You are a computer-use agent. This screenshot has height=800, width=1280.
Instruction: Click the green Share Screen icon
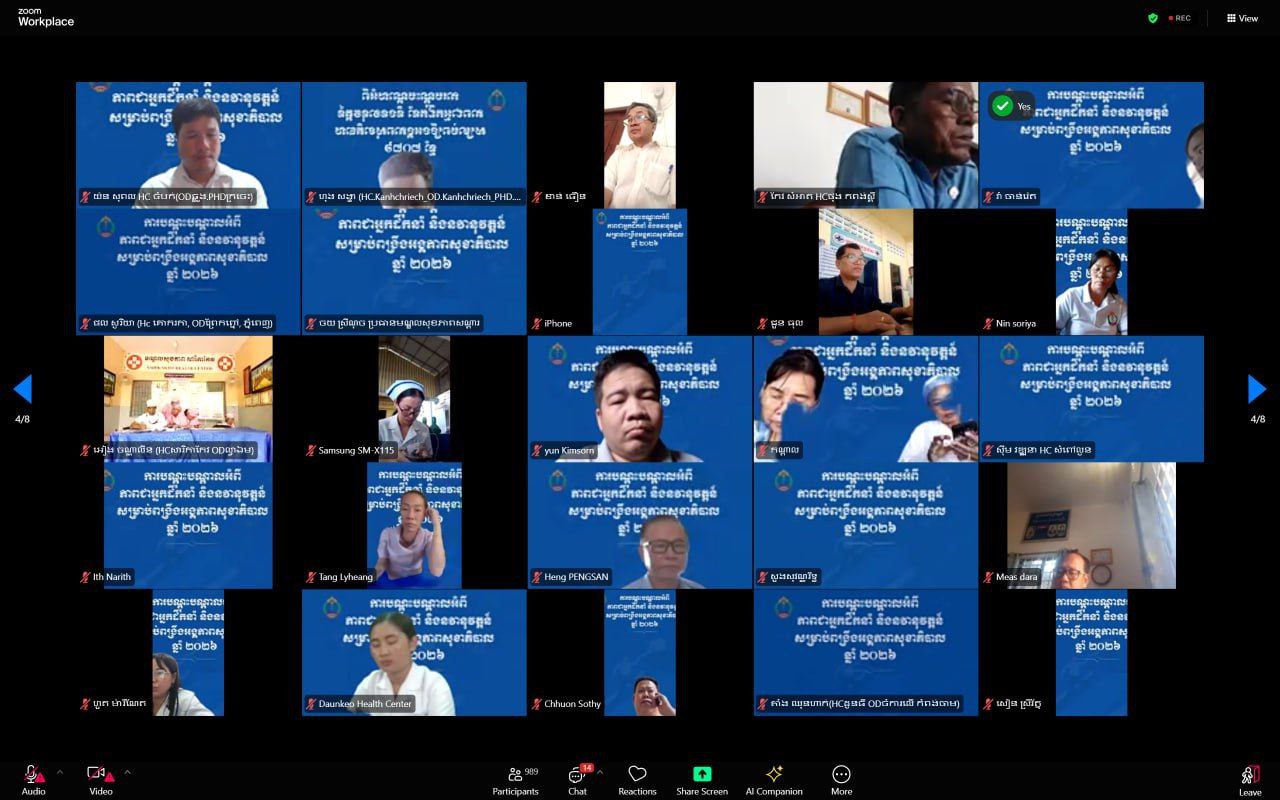tap(702, 774)
